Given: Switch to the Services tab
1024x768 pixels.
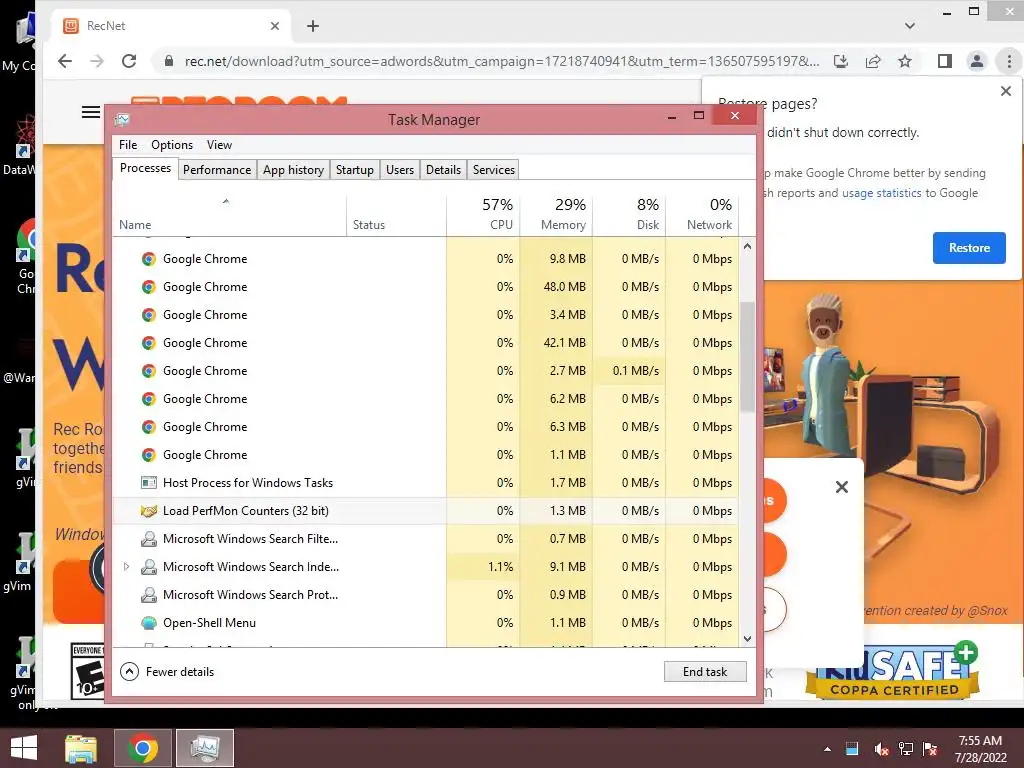Looking at the screenshot, I should (494, 170).
